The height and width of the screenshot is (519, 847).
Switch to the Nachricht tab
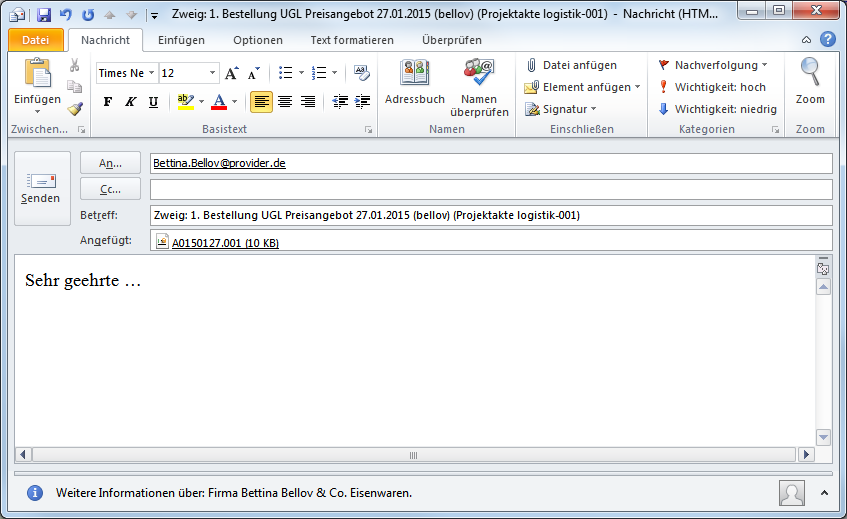click(105, 40)
